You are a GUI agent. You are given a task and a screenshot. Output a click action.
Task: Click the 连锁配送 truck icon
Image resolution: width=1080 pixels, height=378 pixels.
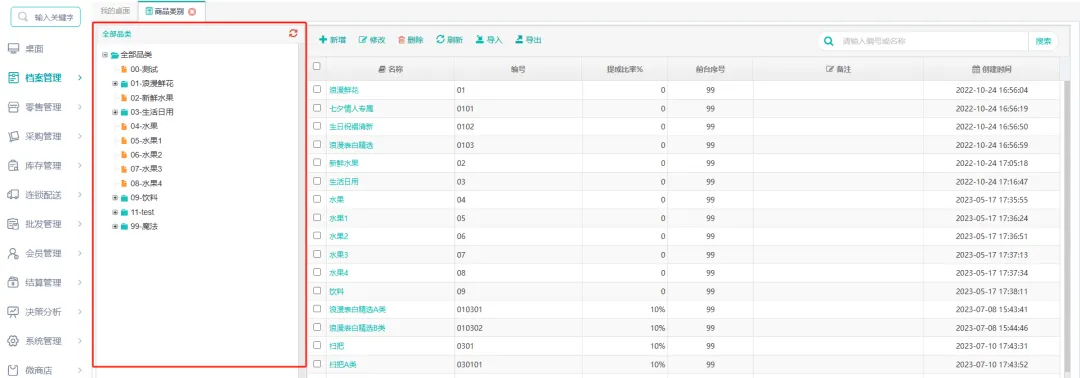12,195
